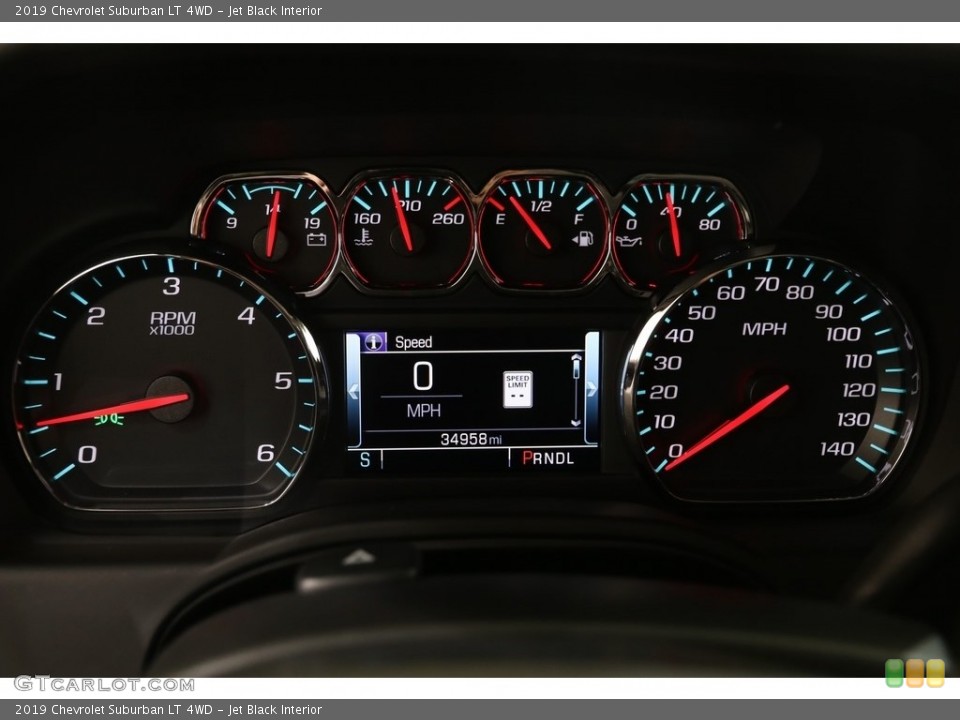Click the F mark on the fuel gauge
The width and height of the screenshot is (960, 720).
(579, 219)
